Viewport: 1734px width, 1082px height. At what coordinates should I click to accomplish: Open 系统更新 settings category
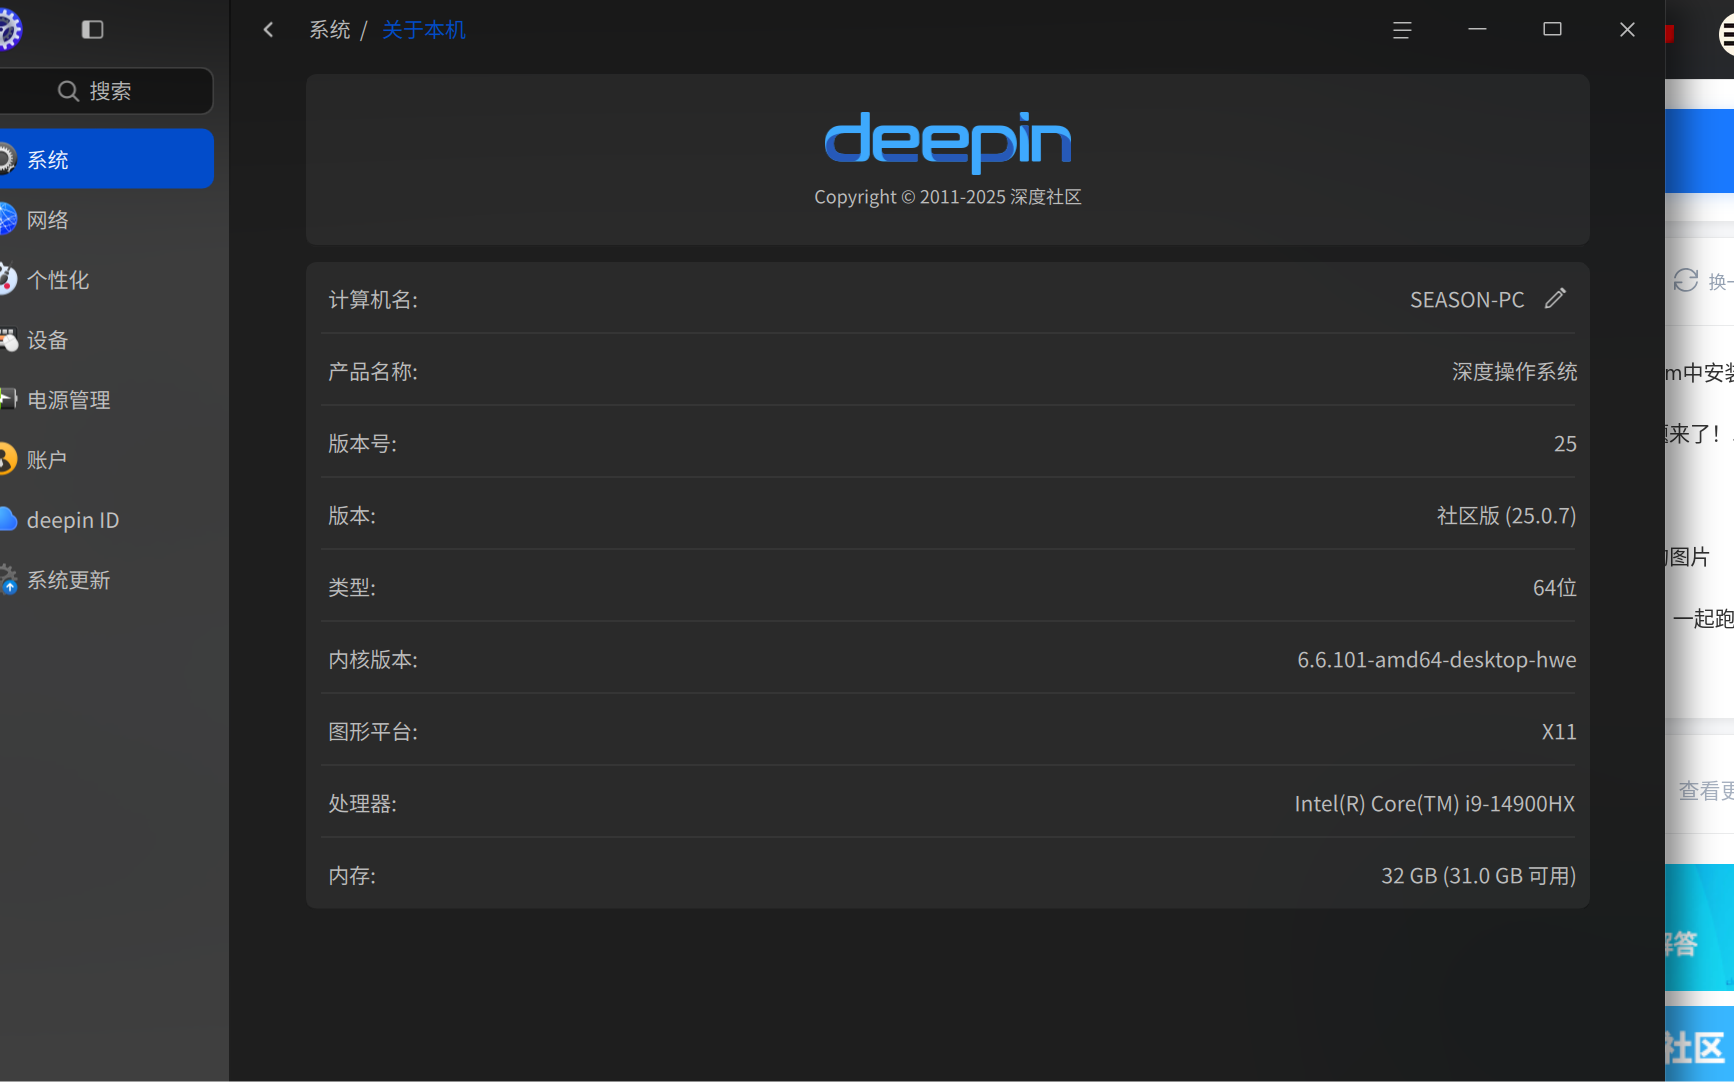pos(106,579)
